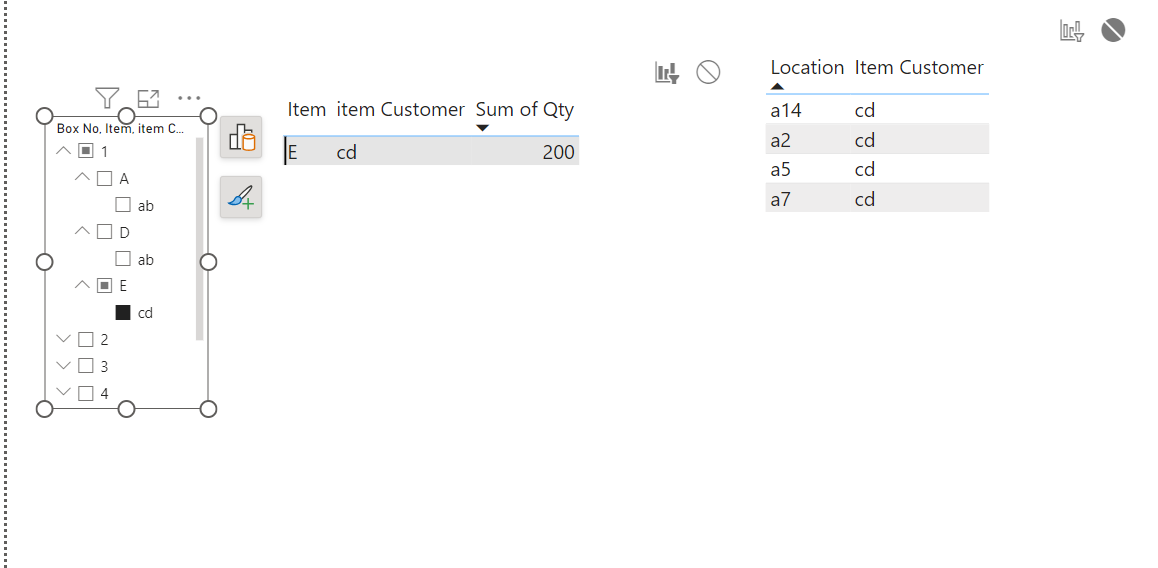Open slicer More options ellipsis
The image size is (1158, 568).
pos(189,97)
